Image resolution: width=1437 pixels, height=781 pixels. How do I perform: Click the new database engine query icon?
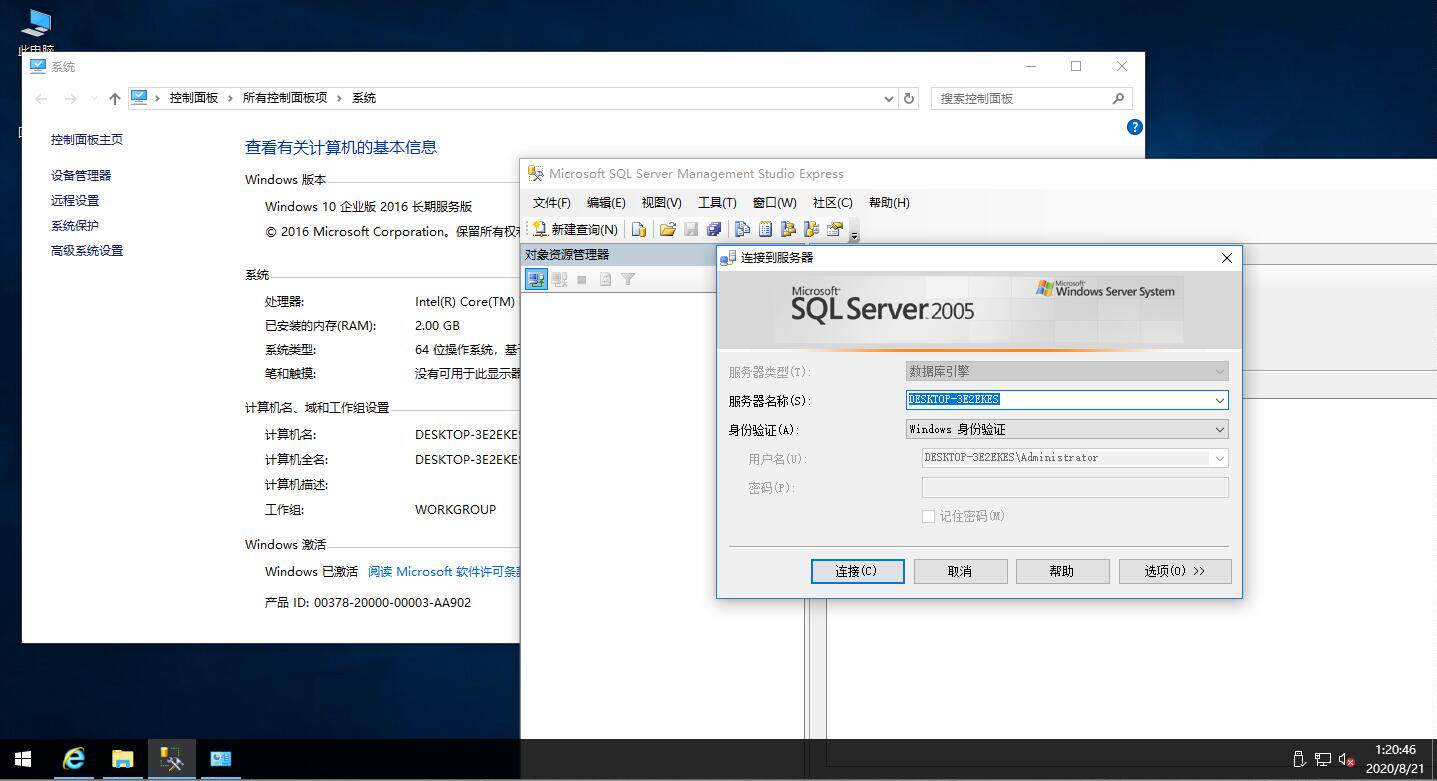pyautogui.click(x=639, y=229)
